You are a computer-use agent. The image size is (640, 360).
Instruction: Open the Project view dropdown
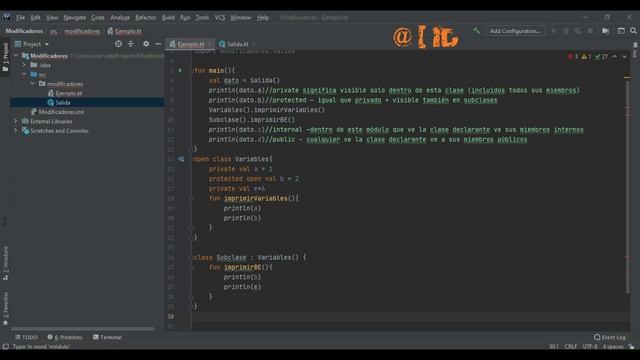(x=47, y=44)
